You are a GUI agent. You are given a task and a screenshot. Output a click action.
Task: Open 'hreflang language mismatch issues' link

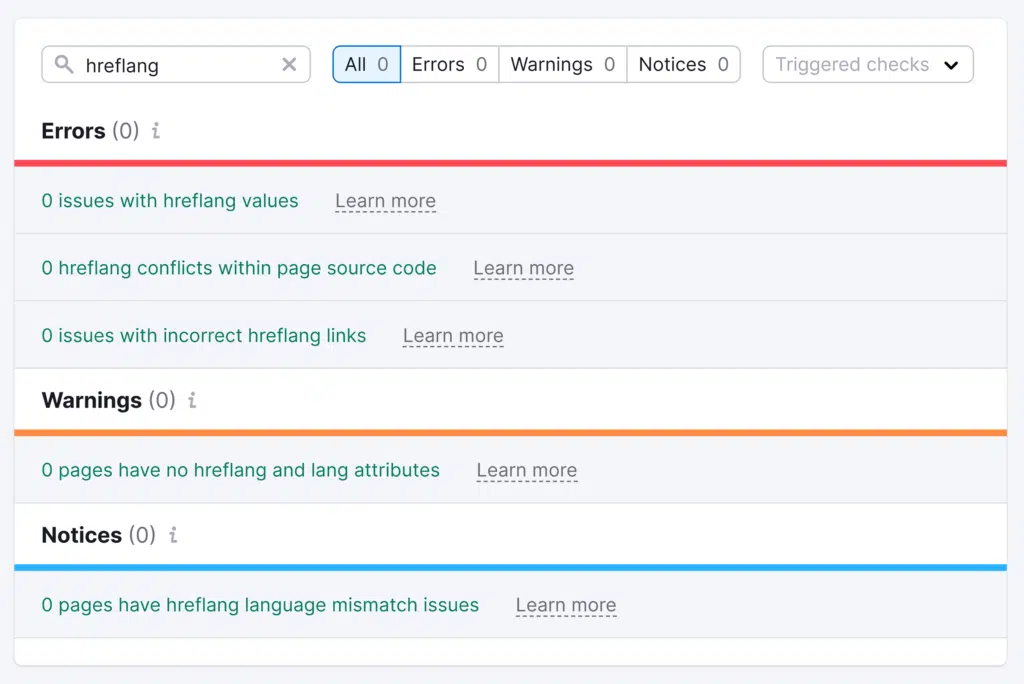pyautogui.click(x=260, y=605)
